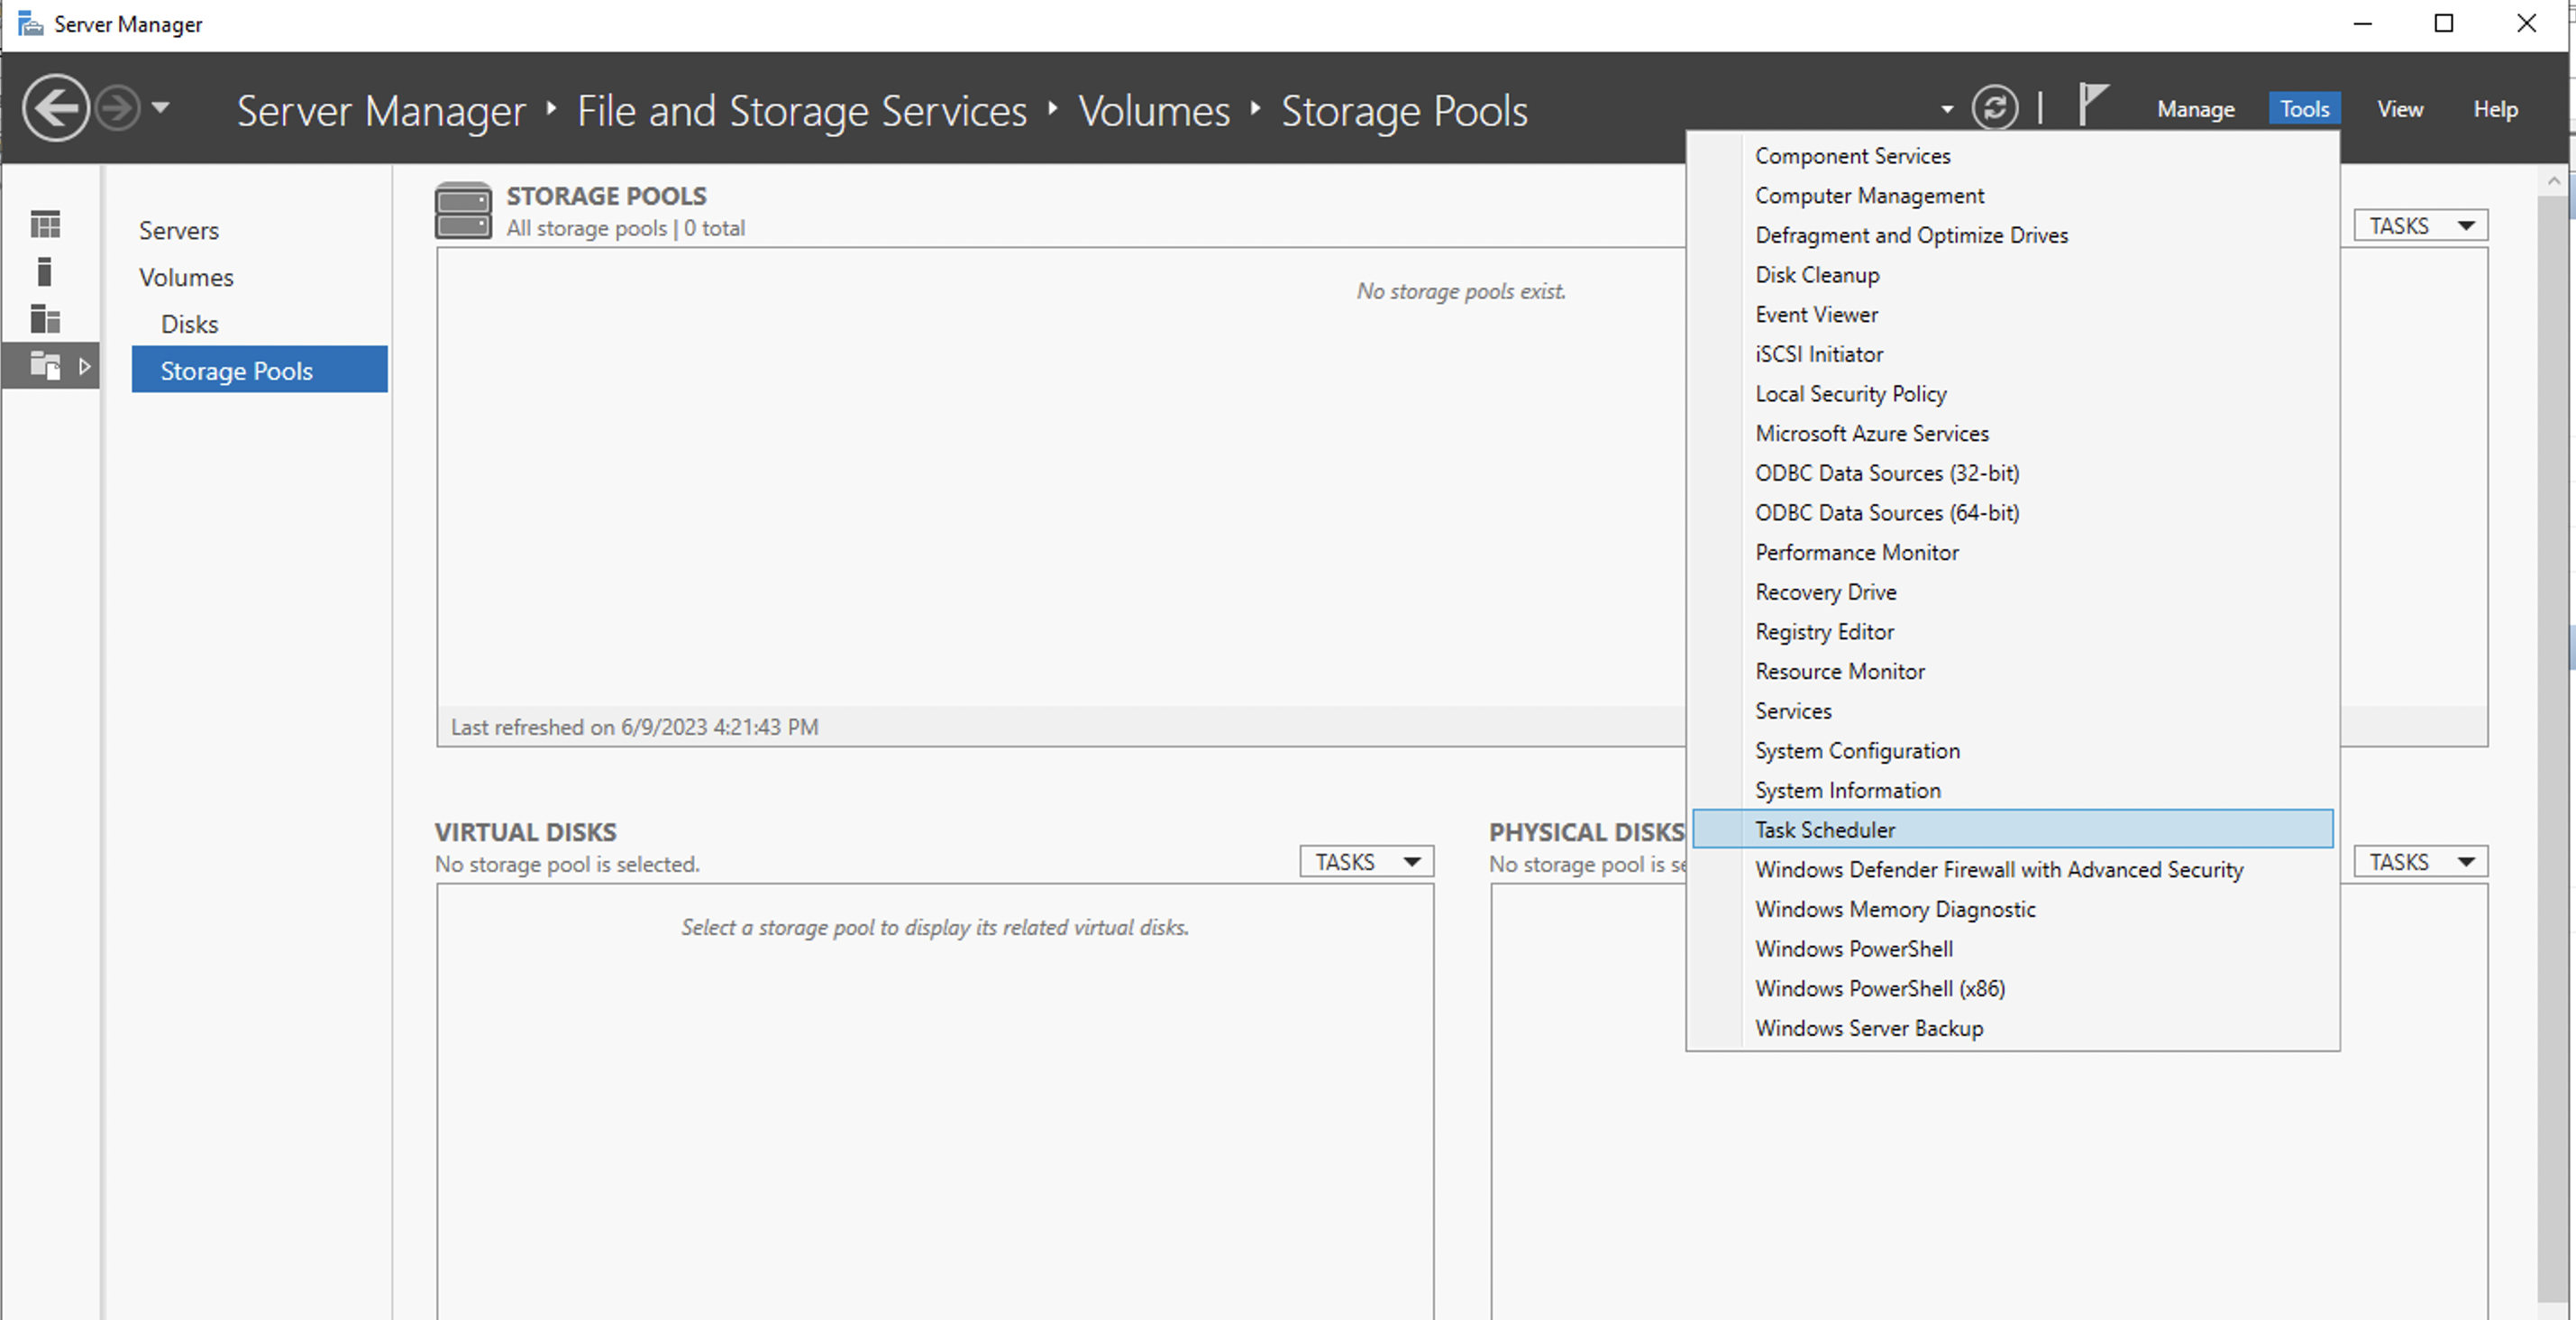Click the back navigation arrow icon

pyautogui.click(x=55, y=108)
